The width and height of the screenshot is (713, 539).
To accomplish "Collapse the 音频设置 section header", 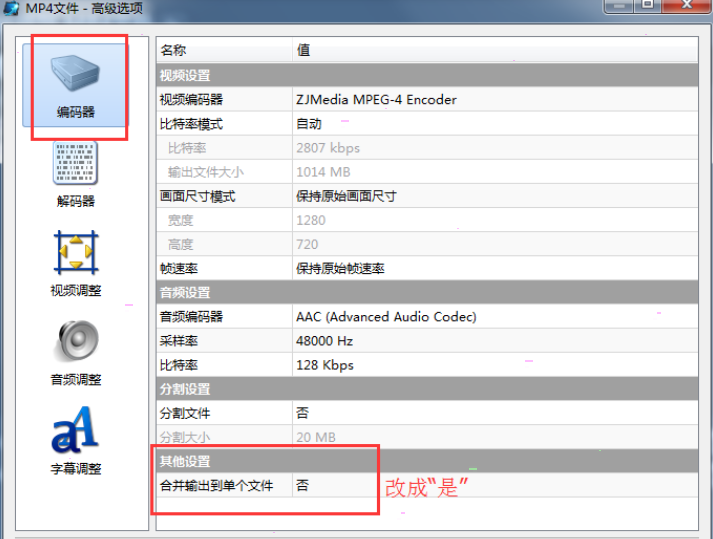I will pyautogui.click(x=186, y=293).
